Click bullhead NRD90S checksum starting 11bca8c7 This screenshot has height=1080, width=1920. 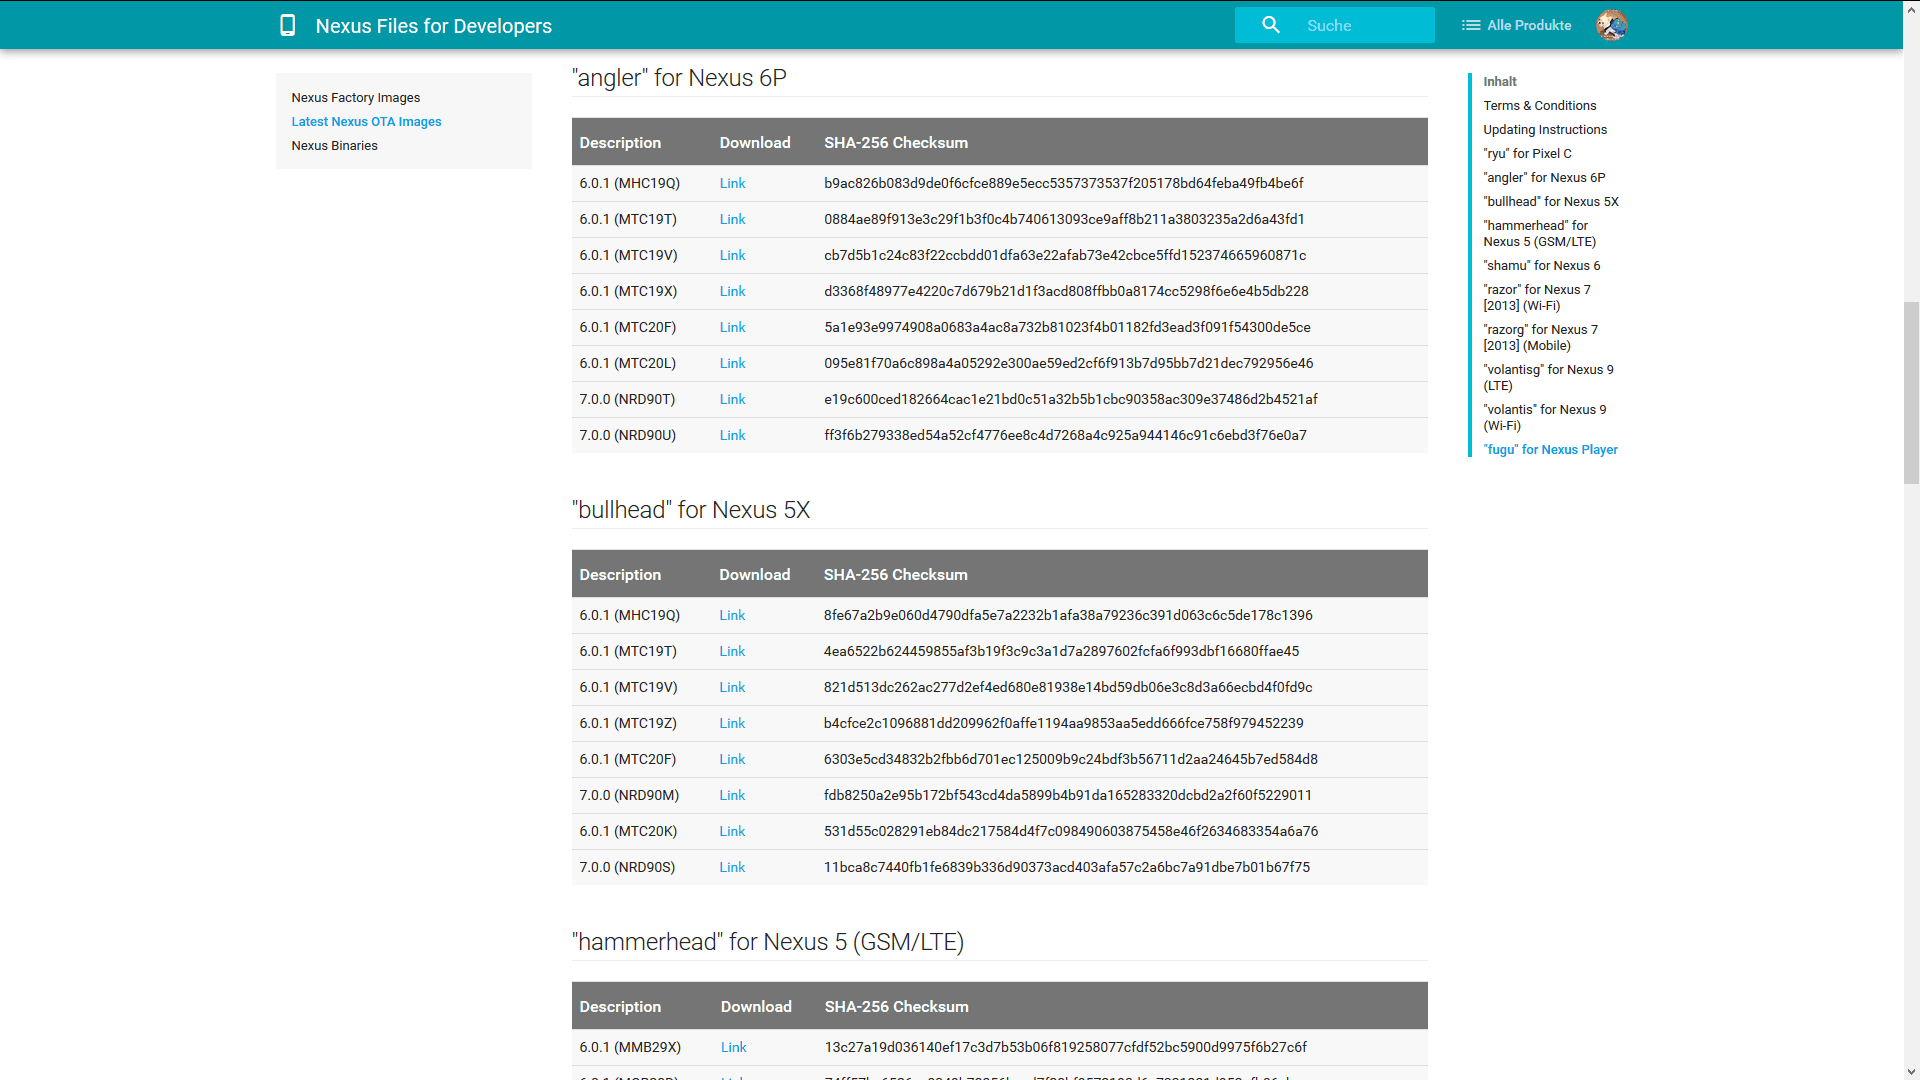(x=1066, y=867)
